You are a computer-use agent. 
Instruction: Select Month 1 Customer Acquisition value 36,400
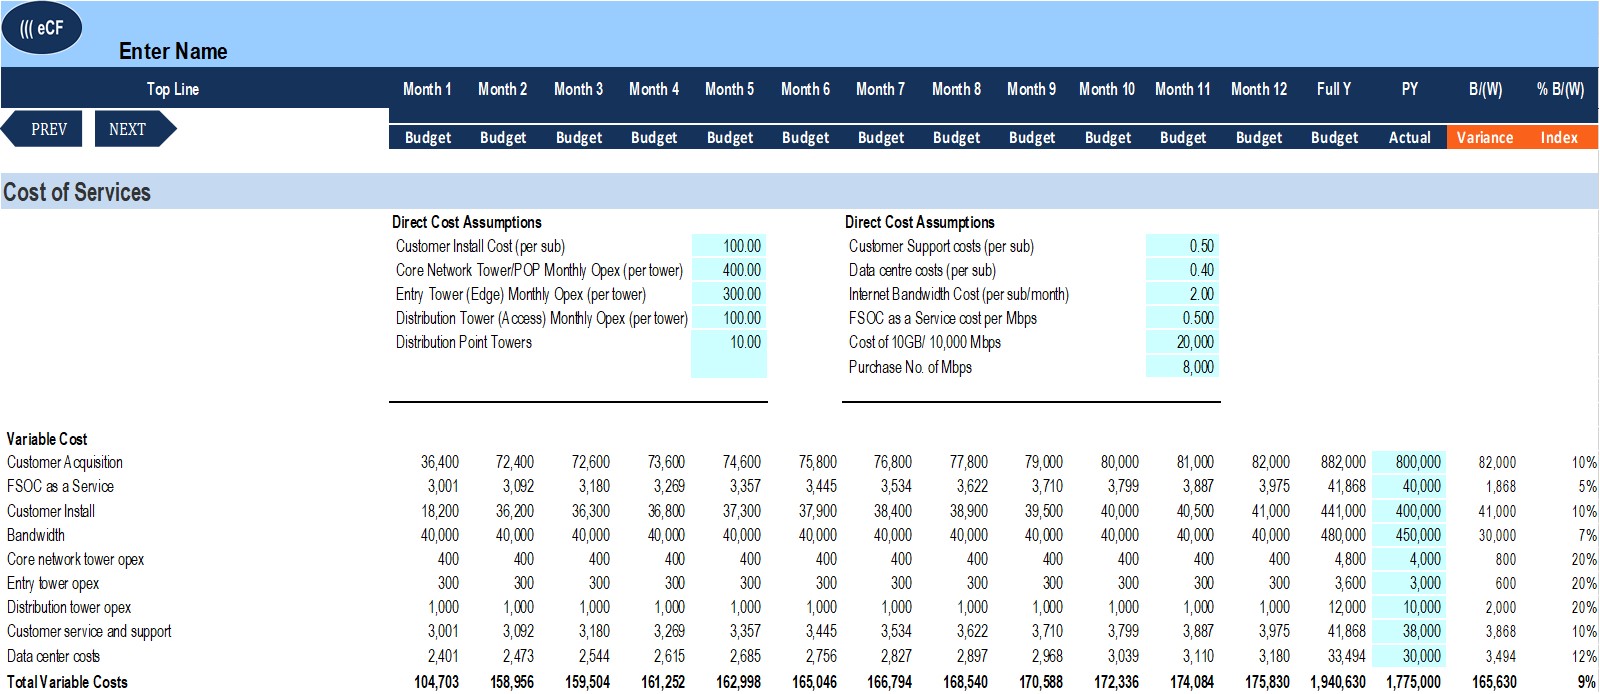[440, 462]
